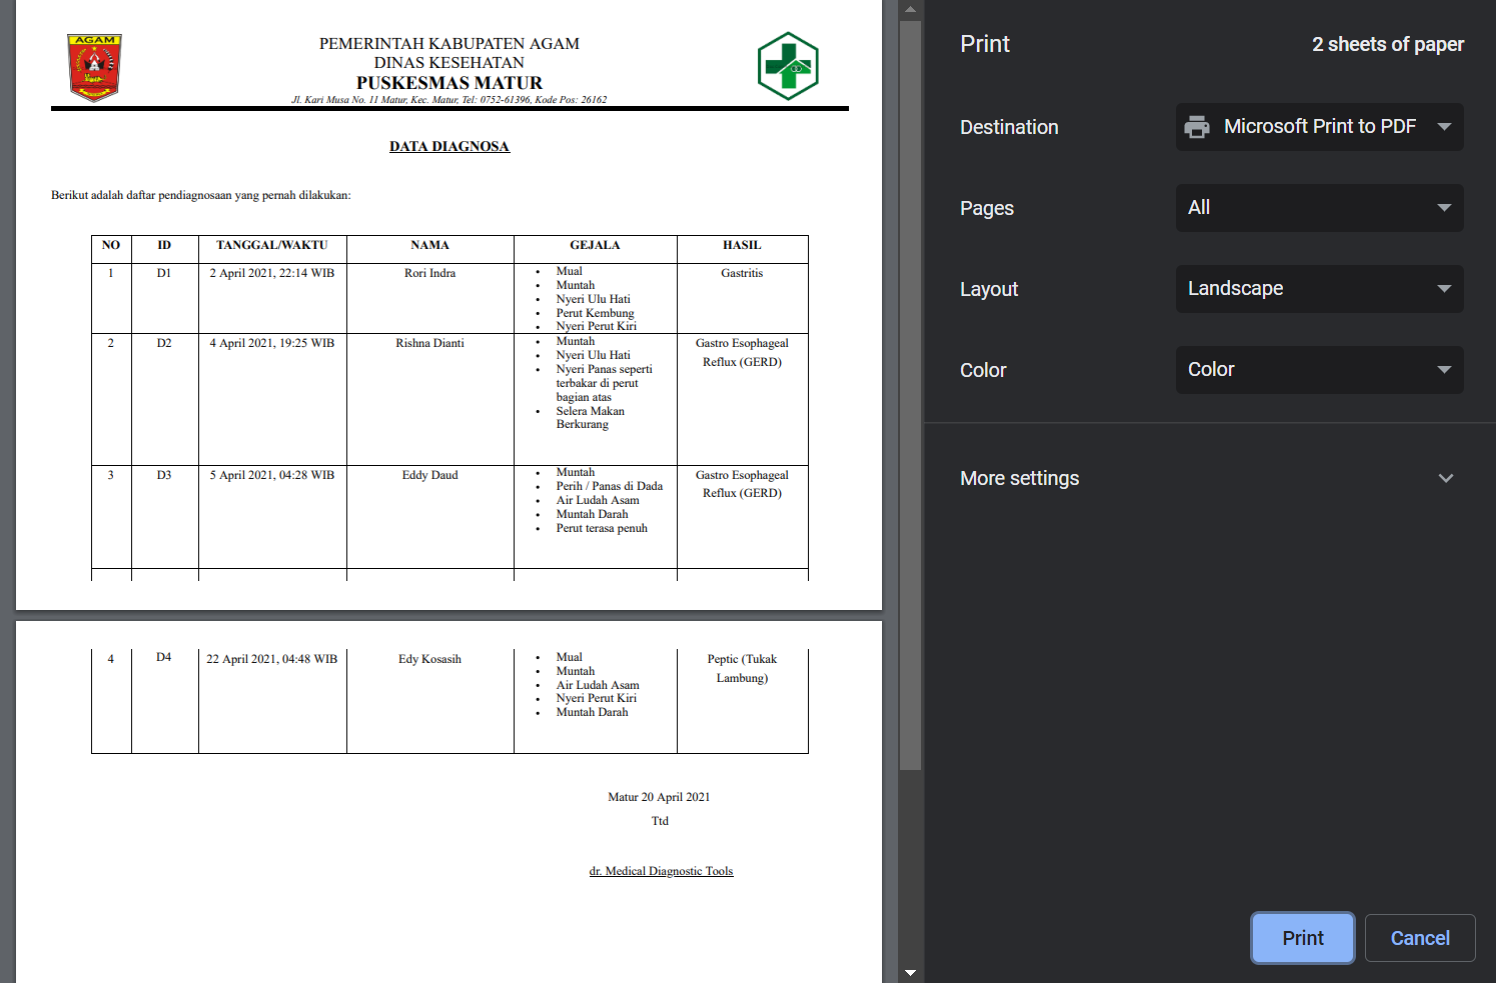Click the preview pane scrollbar thumb
The image size is (1496, 983).
coord(910,395)
